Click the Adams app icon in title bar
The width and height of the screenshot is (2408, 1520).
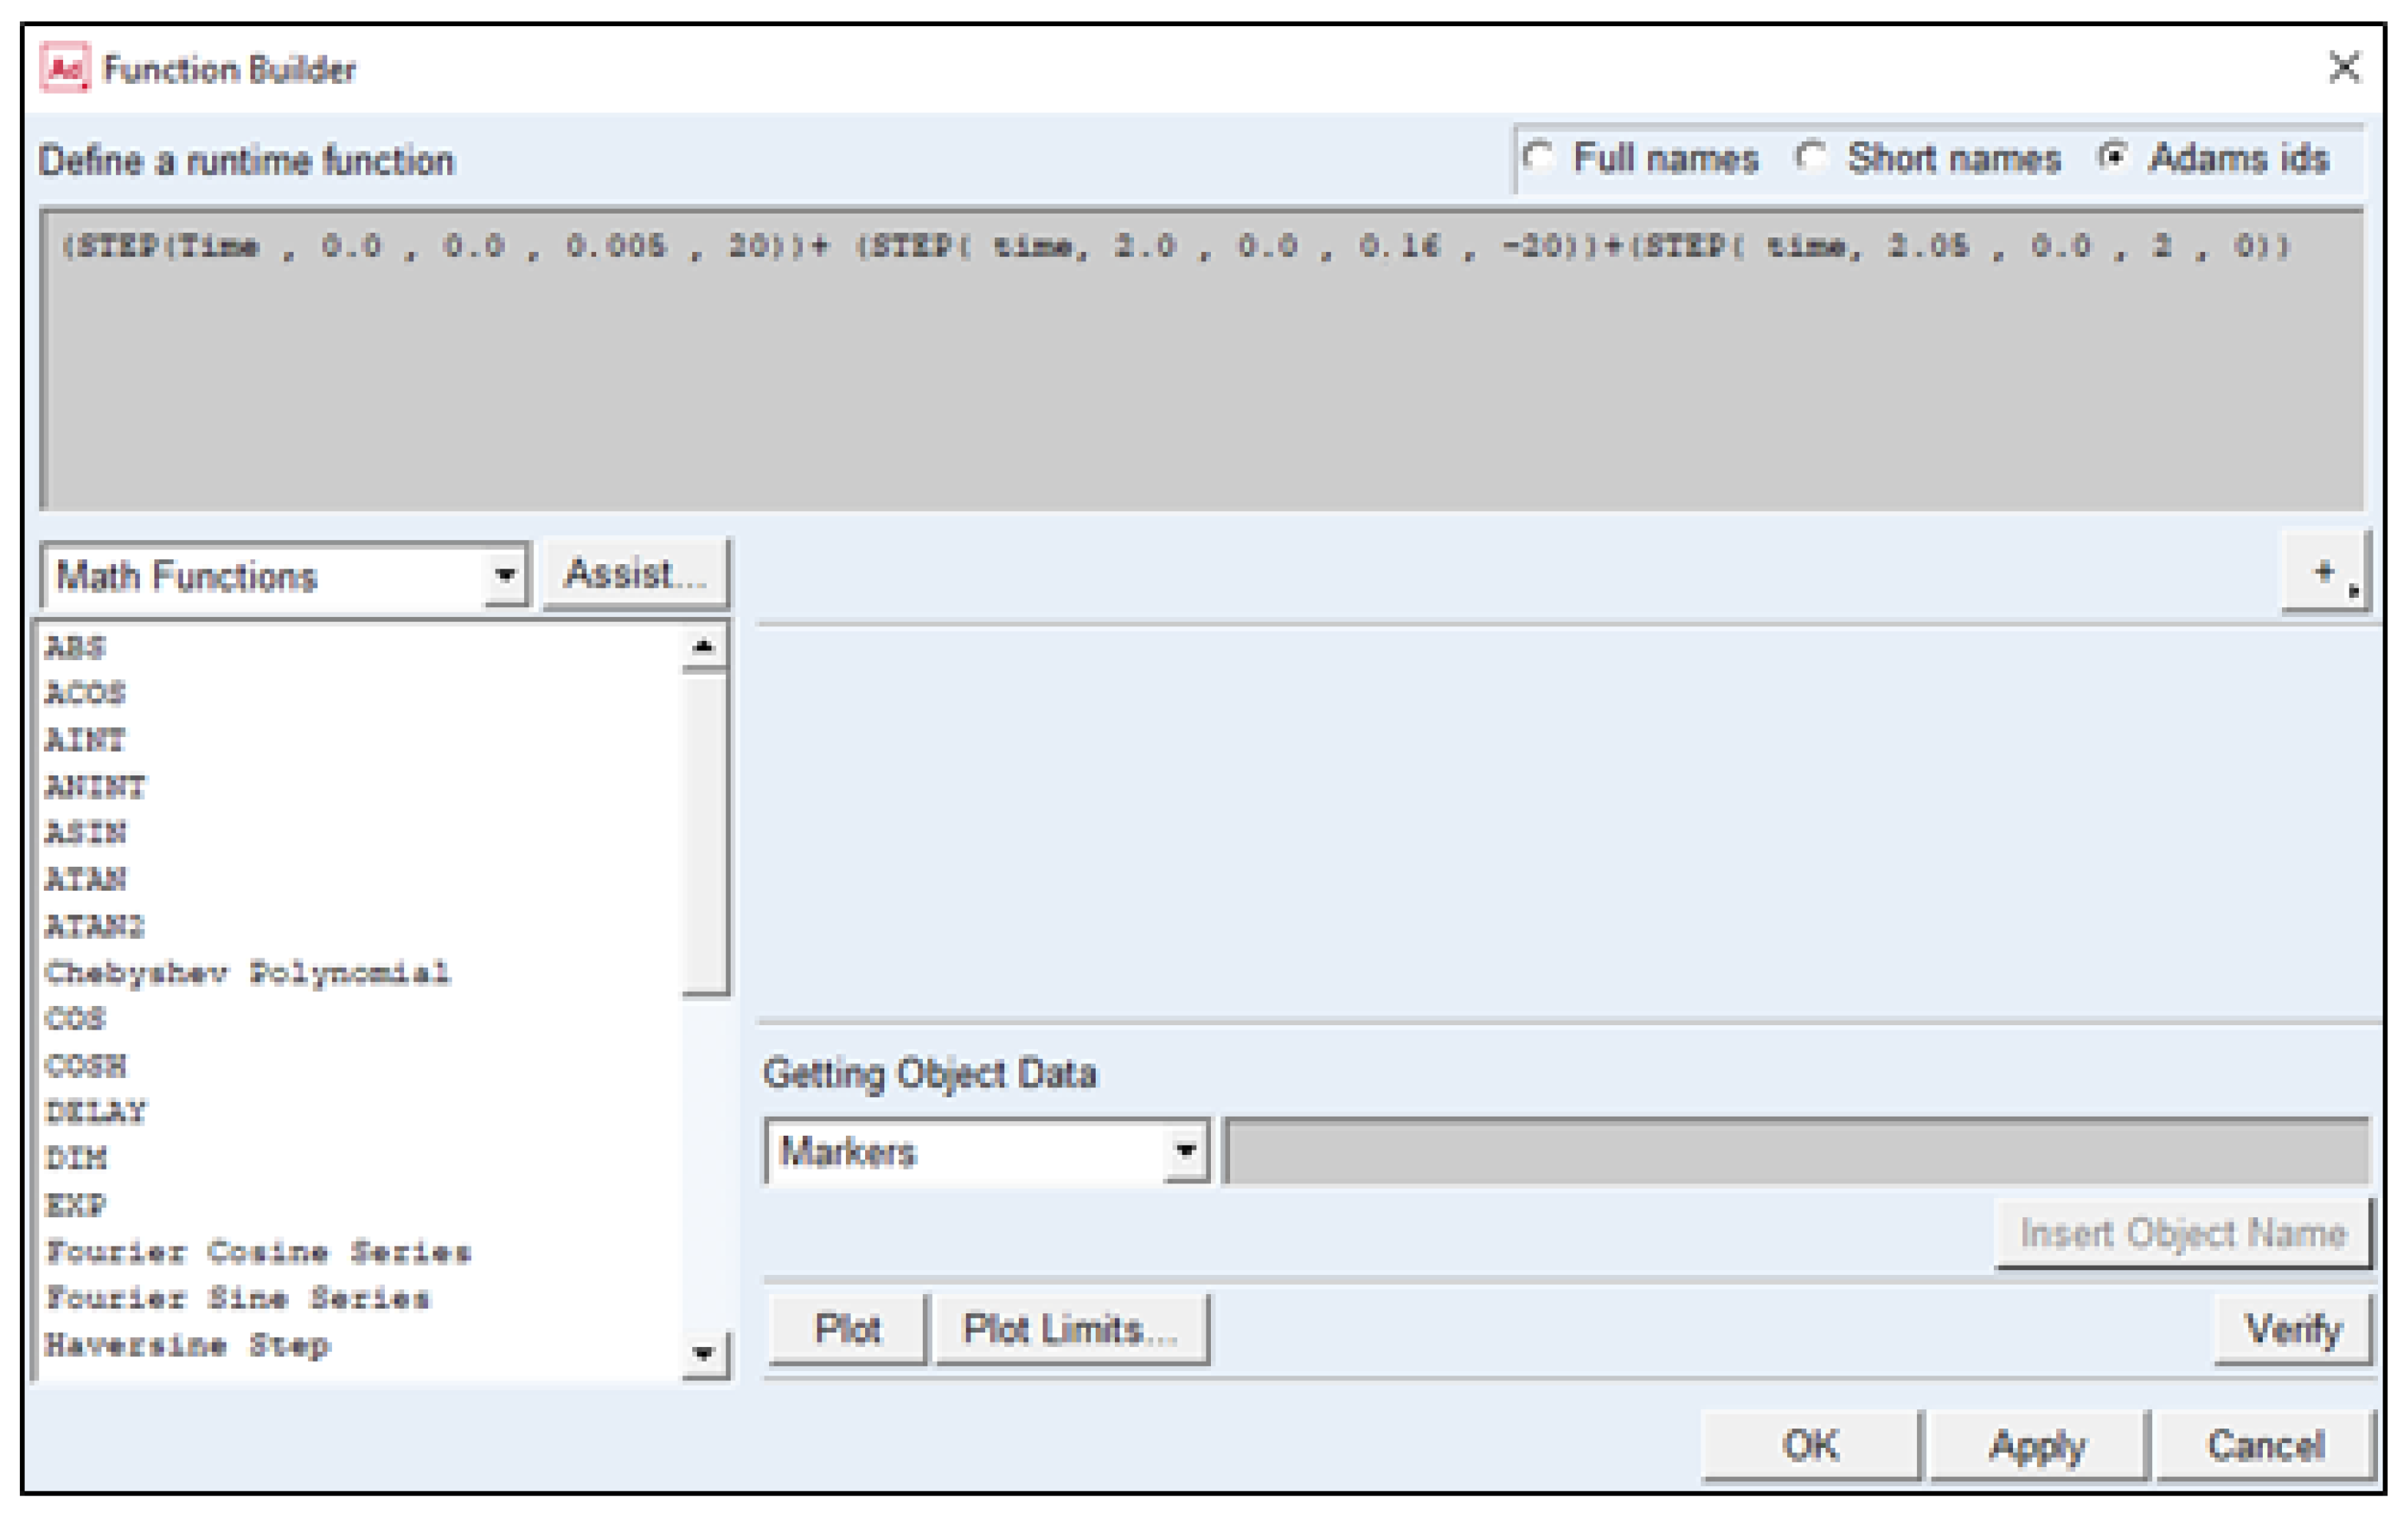coord(64,68)
